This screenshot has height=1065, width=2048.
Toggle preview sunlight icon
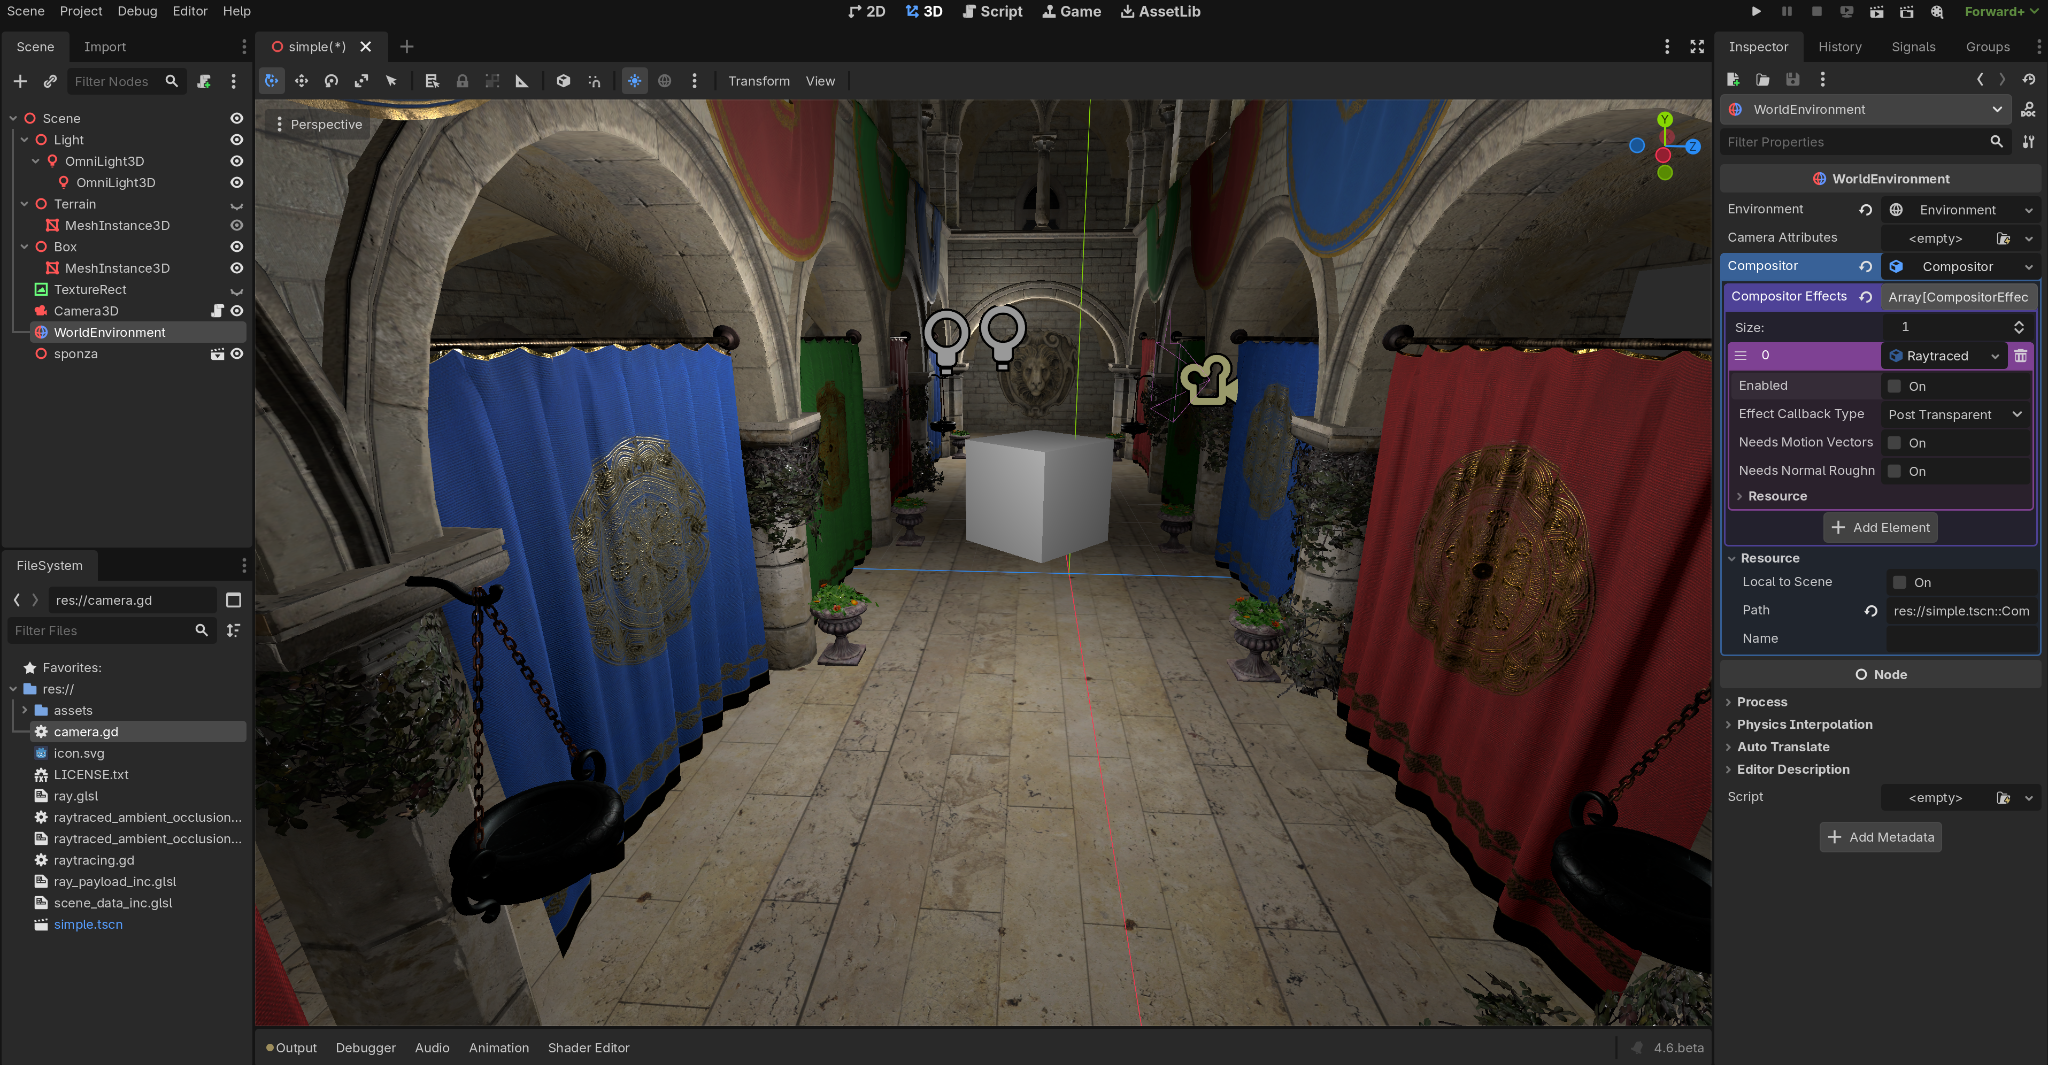click(635, 81)
